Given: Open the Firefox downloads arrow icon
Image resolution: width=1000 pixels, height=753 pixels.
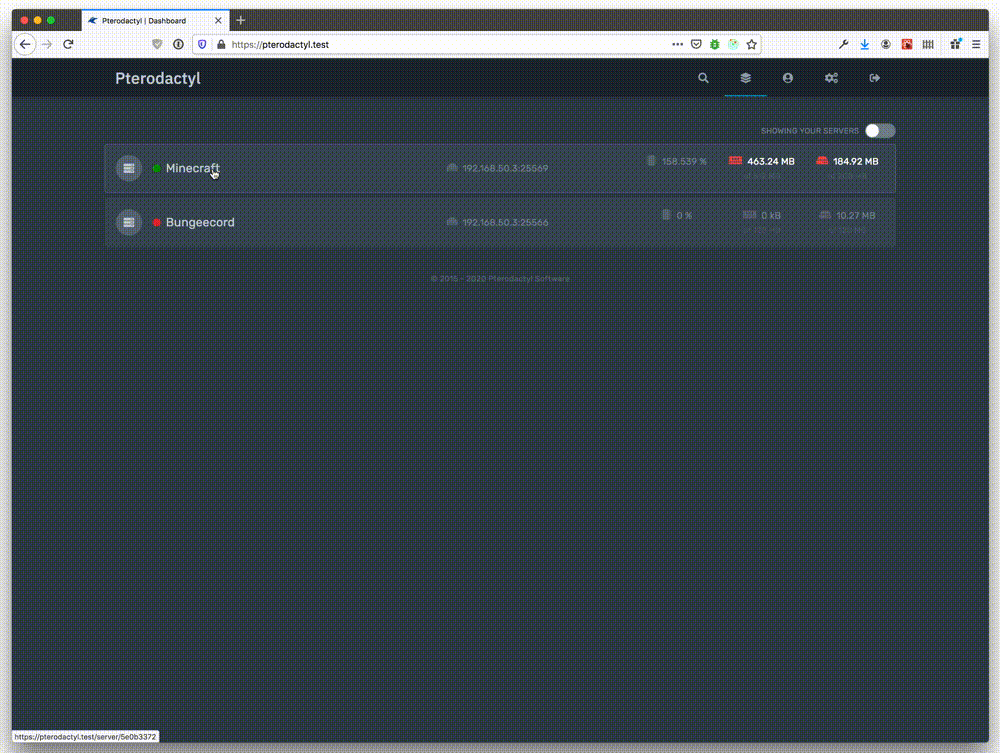Looking at the screenshot, I should click(x=865, y=44).
